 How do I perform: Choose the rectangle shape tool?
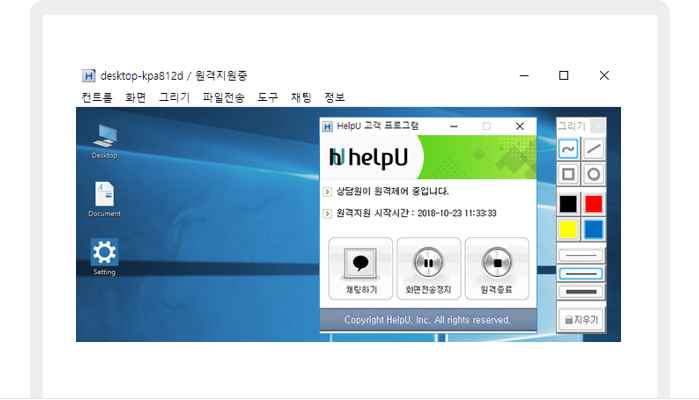[x=568, y=175]
